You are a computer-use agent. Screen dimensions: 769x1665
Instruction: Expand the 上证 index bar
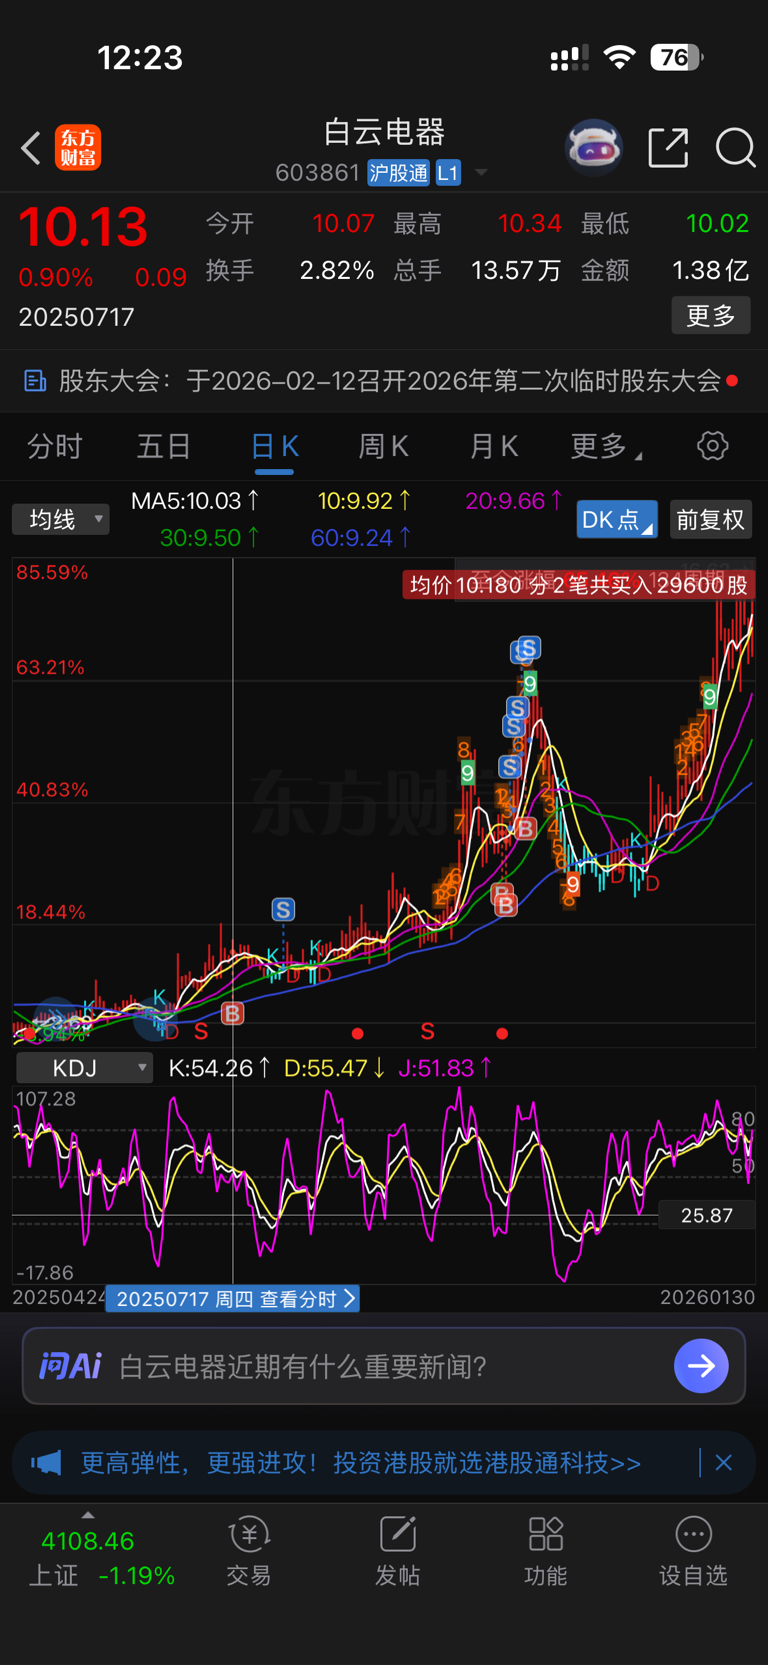(x=88, y=1515)
